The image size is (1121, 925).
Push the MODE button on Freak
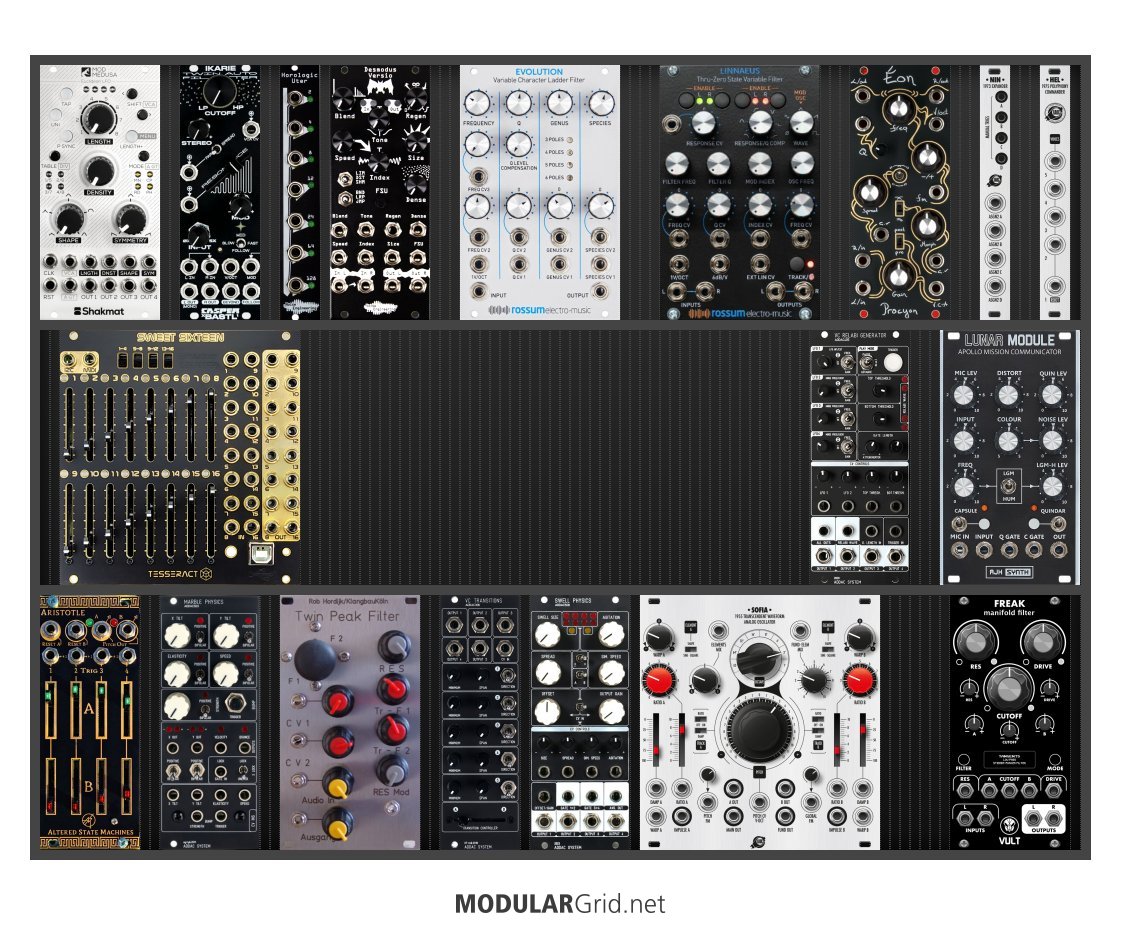click(x=1055, y=759)
